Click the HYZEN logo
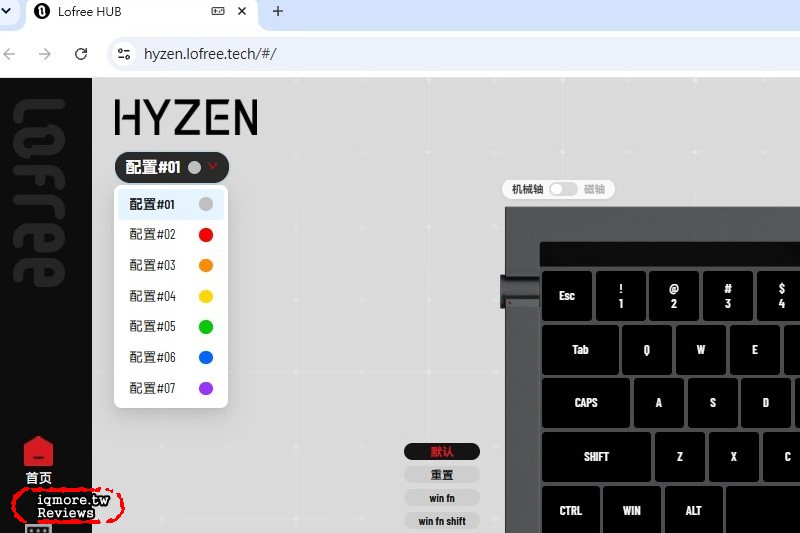This screenshot has width=800, height=533. tap(186, 117)
